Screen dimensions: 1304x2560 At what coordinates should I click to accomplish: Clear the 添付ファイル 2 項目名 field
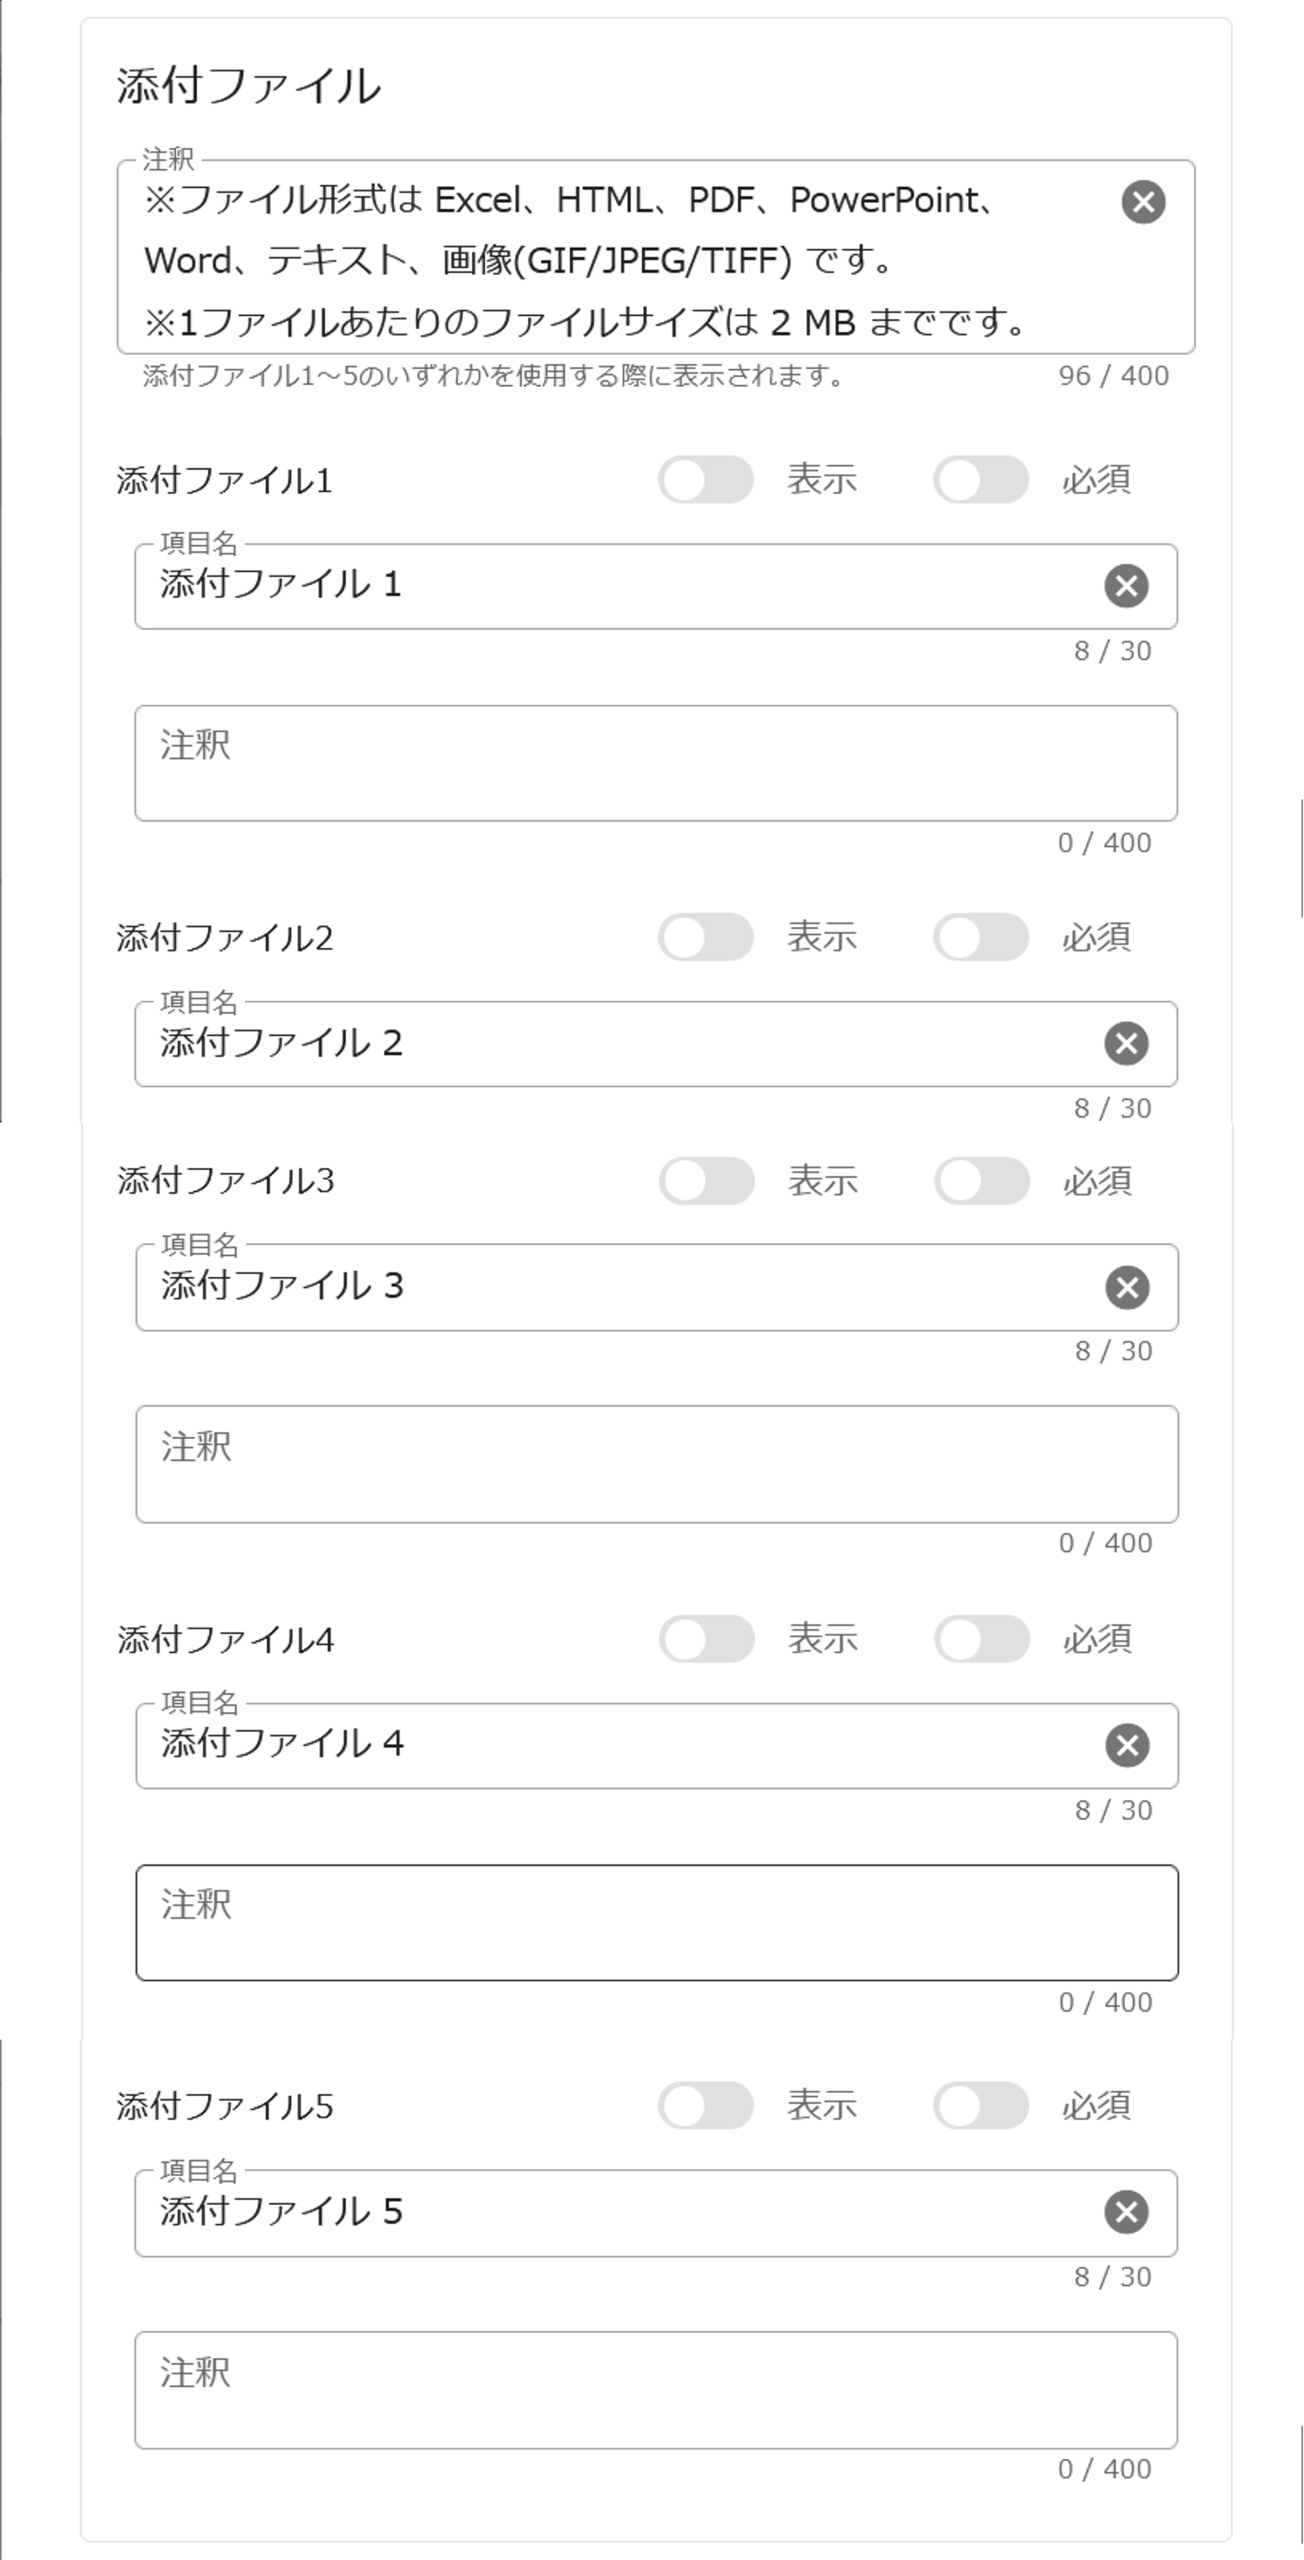[x=1126, y=1044]
